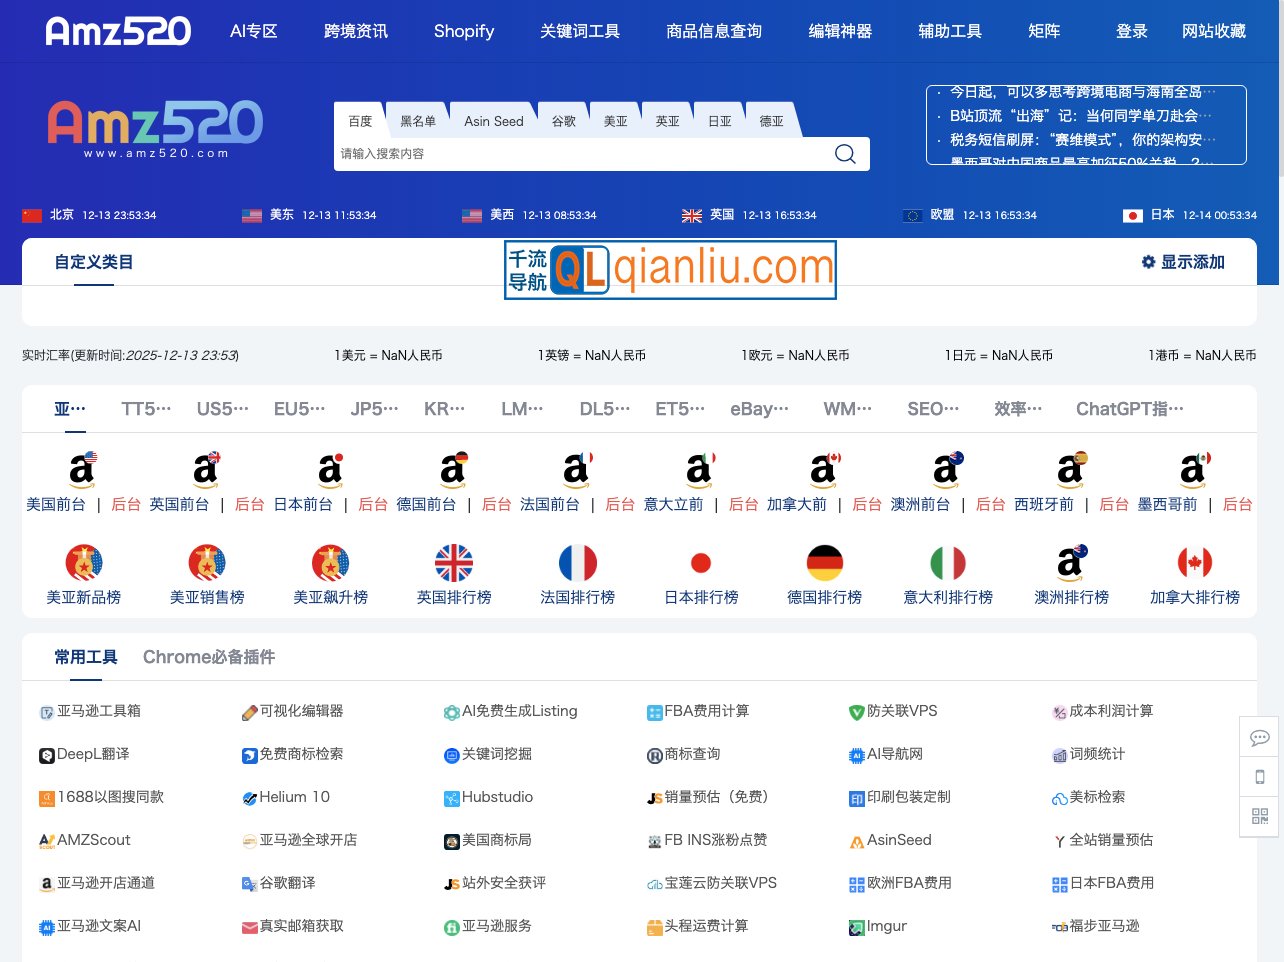Switch to the 黑名单 search tab
1284x962 pixels.
pyautogui.click(x=417, y=120)
